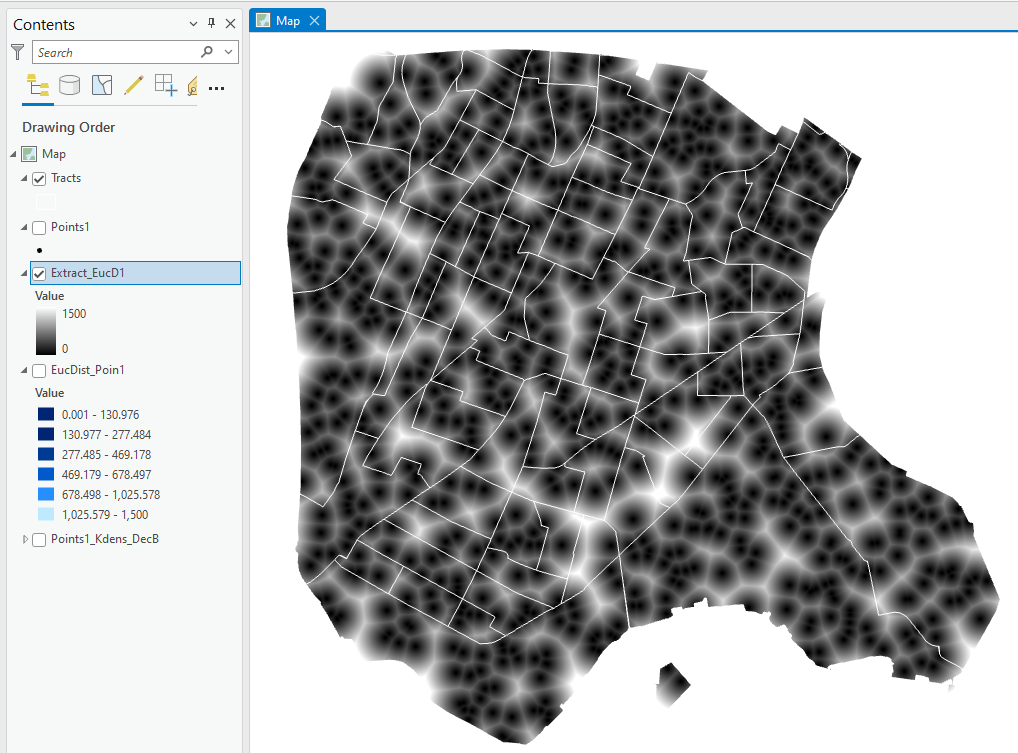Show the EucDist_Poin1 layer

39,369
